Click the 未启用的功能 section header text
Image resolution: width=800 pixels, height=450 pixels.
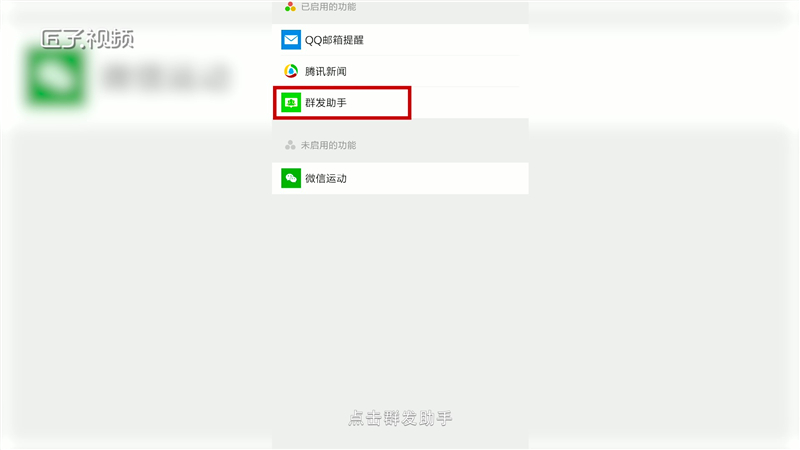point(328,145)
